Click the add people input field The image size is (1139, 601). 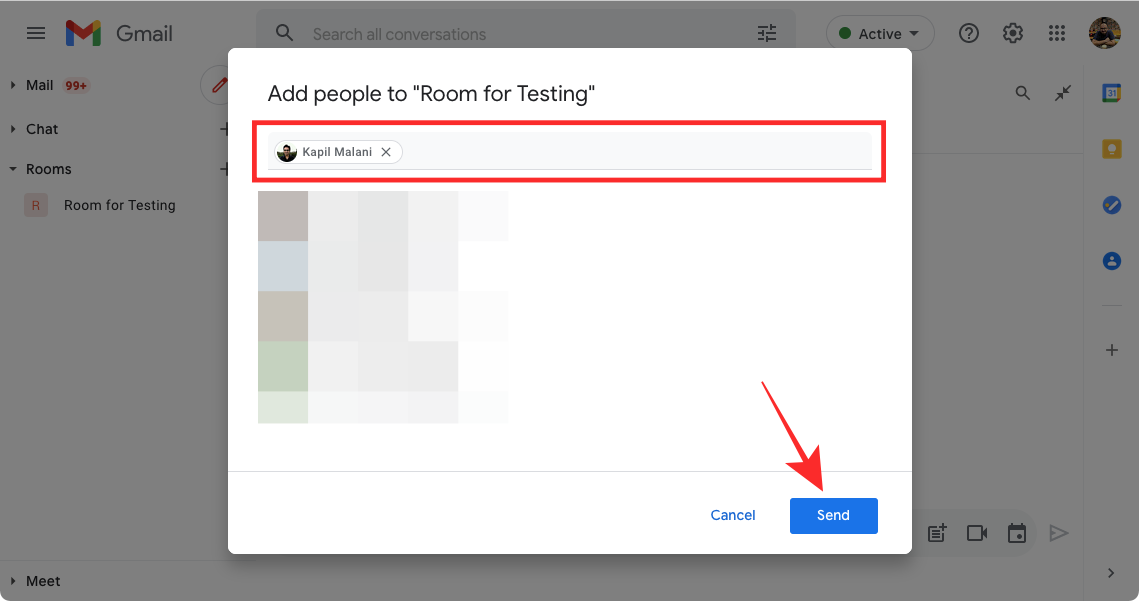pos(636,152)
